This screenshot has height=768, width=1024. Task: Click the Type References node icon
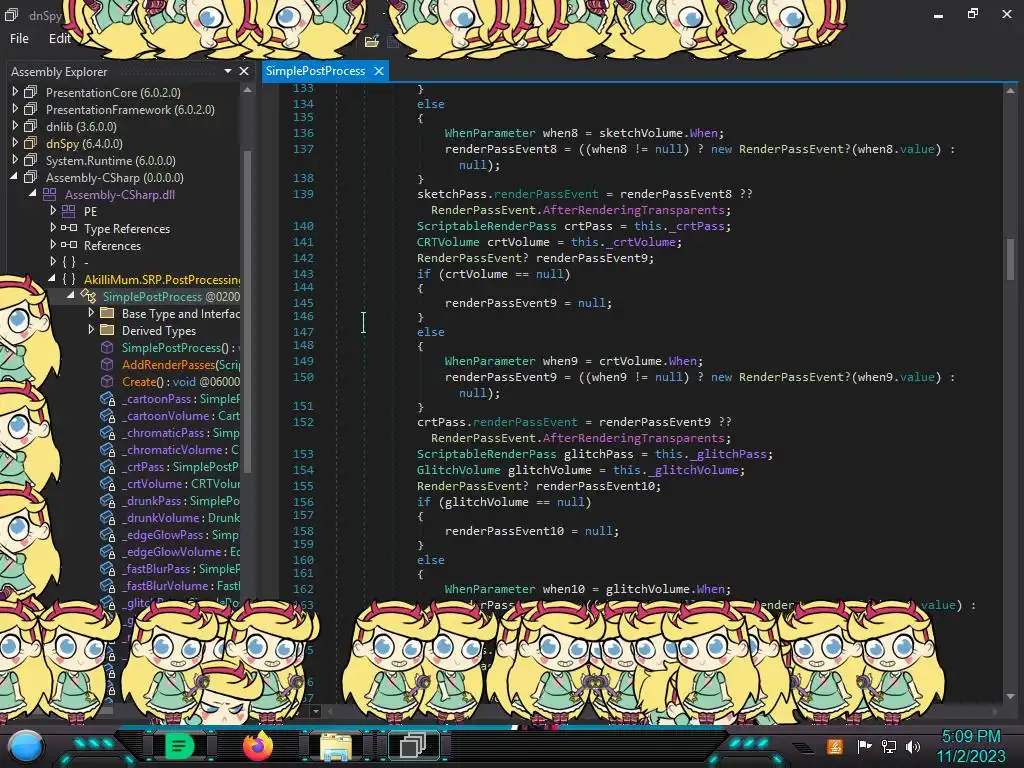point(69,229)
